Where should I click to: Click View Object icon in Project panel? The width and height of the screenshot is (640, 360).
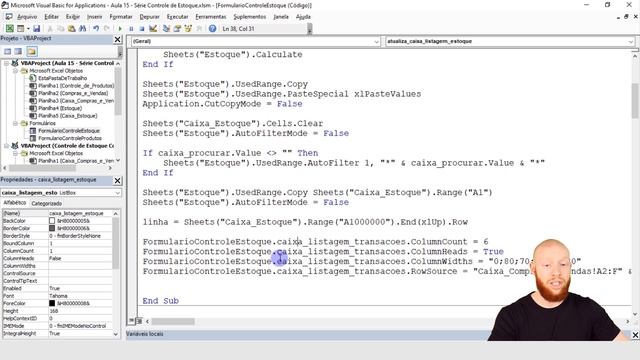tap(18, 51)
